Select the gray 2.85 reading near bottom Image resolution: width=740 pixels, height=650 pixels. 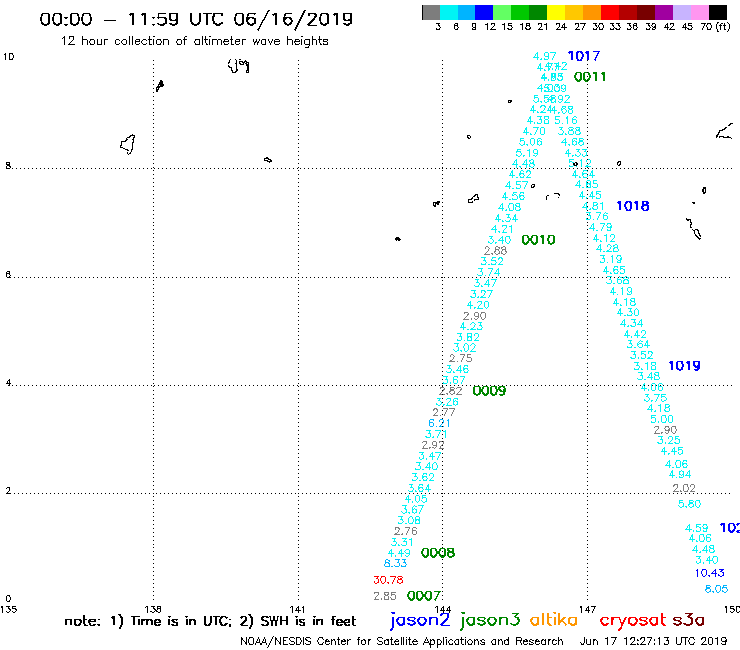[385, 596]
